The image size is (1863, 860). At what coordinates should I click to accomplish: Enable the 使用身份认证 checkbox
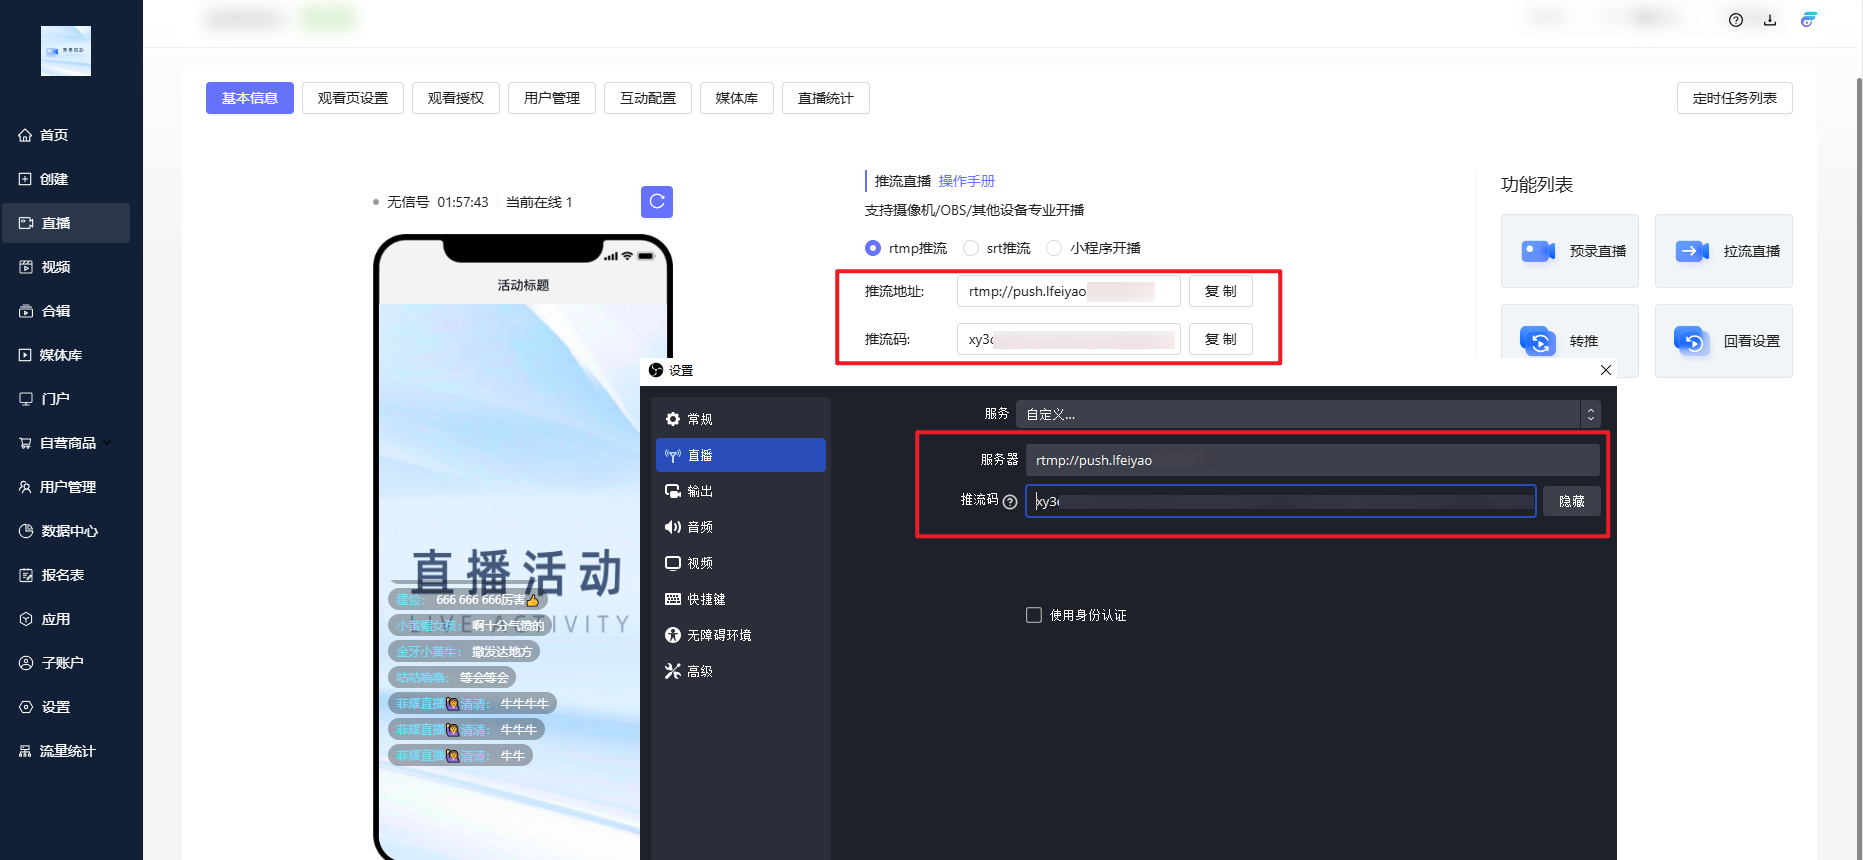[1034, 615]
